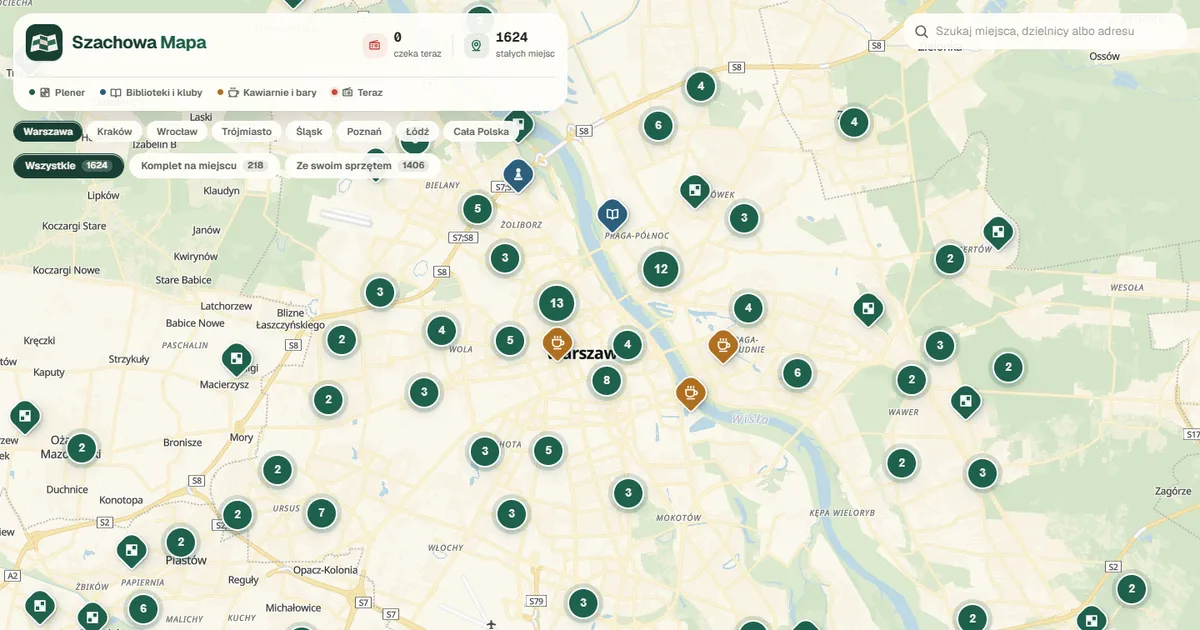Click the Szachowa Mapa title text
1200x630 pixels.
[x=139, y=43]
